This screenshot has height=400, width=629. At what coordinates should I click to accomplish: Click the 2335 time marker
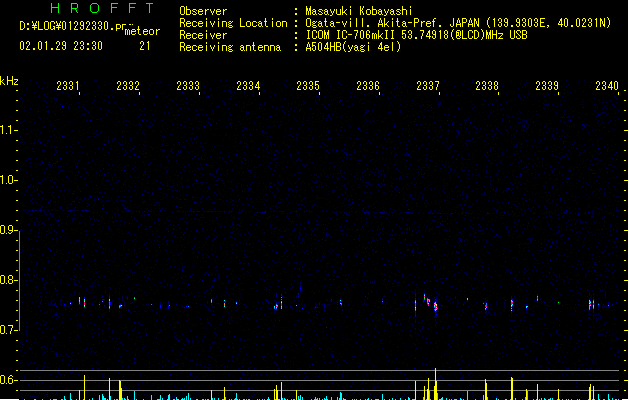click(x=308, y=86)
